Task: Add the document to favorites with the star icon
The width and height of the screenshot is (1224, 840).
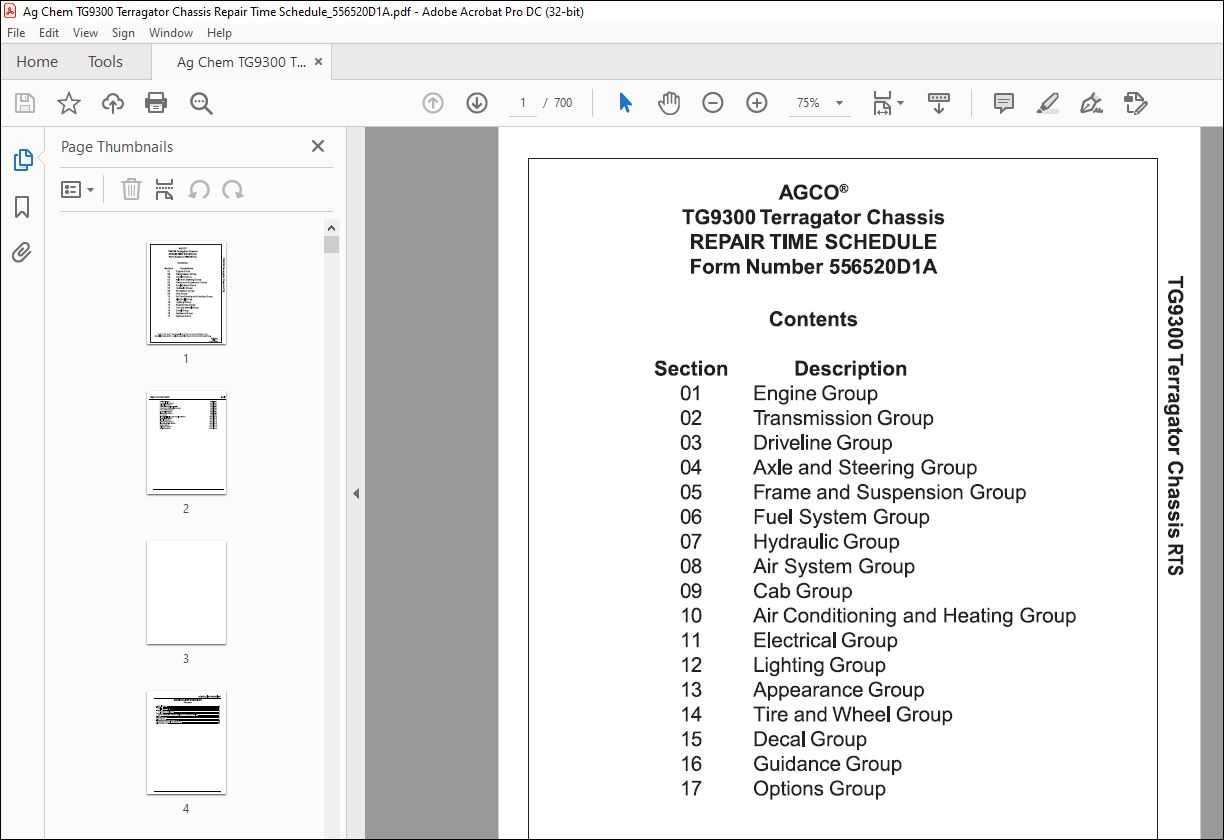Action: 69,103
